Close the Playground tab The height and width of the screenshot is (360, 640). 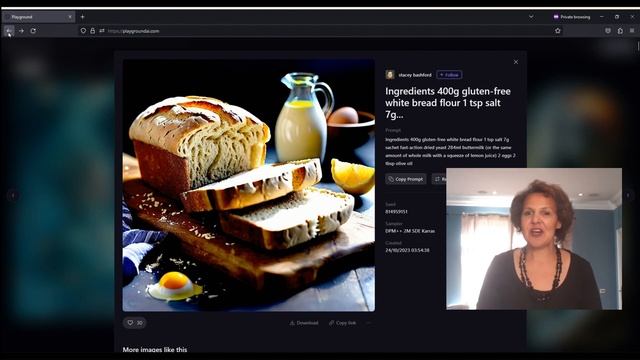click(70, 17)
